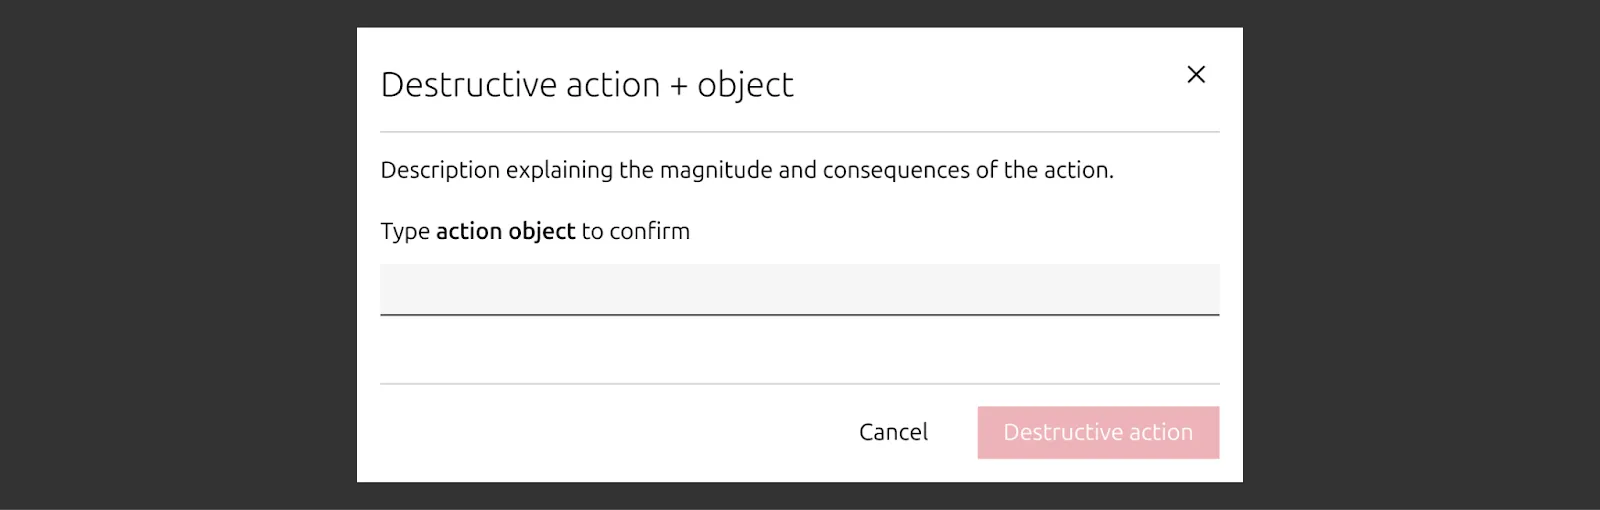Click the bold "action object" text
Image resolution: width=1600 pixels, height=510 pixels.
(505, 231)
